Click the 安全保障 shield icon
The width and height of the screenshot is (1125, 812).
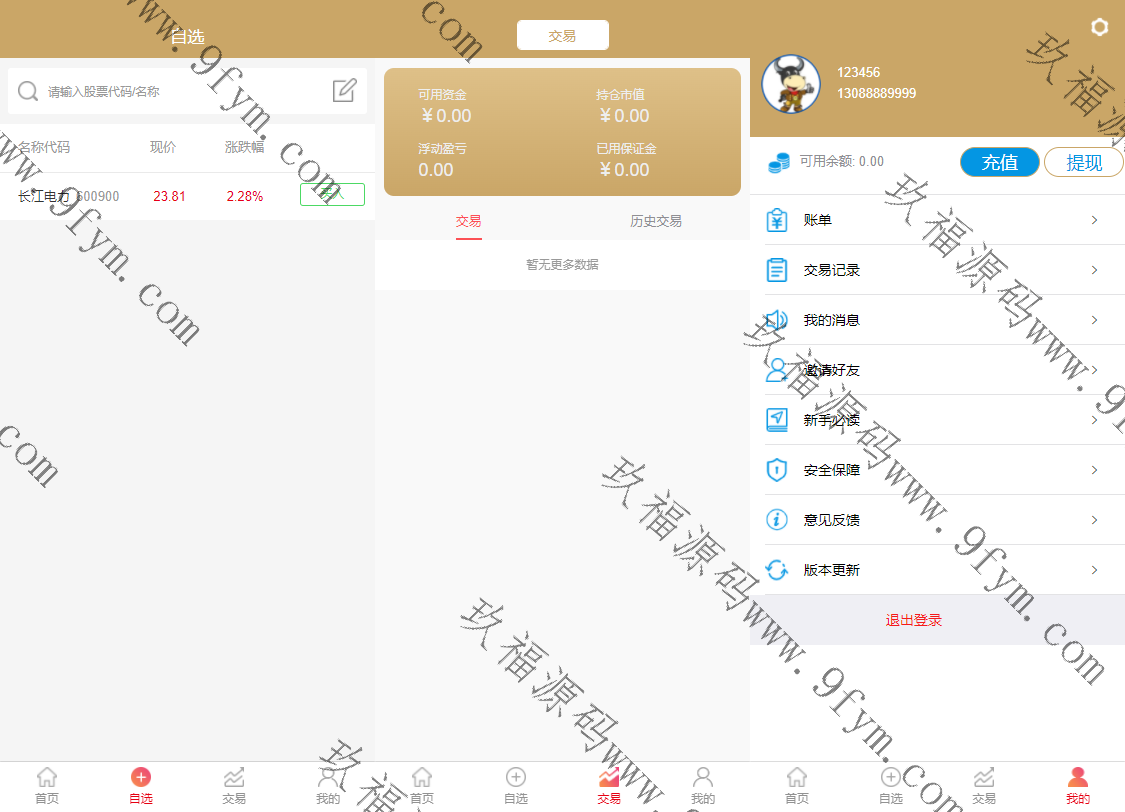pyautogui.click(x=777, y=470)
